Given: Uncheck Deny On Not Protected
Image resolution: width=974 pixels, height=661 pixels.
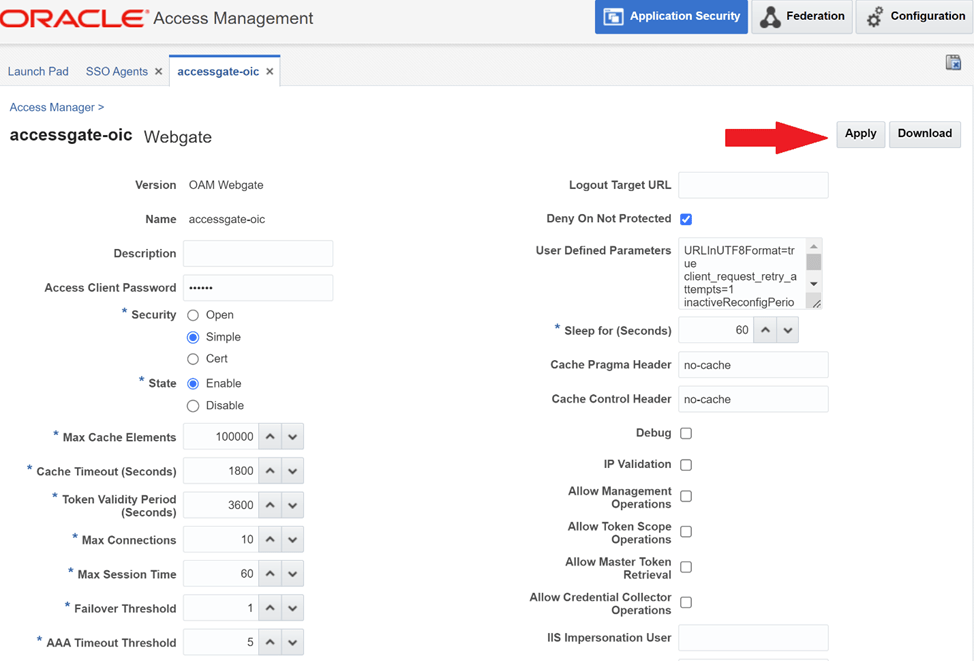Looking at the screenshot, I should [x=686, y=219].
